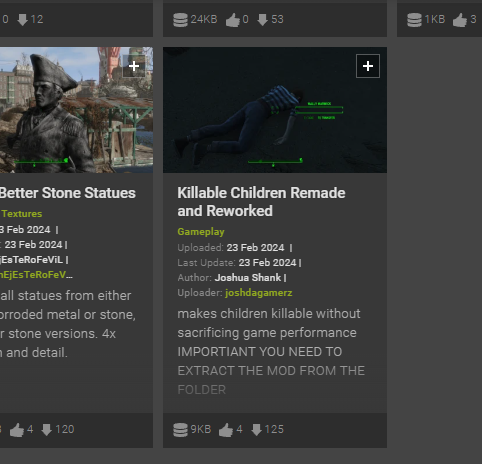Click the downloads arrow icon showing 120
This screenshot has height=464, width=482.
pyautogui.click(x=47, y=430)
